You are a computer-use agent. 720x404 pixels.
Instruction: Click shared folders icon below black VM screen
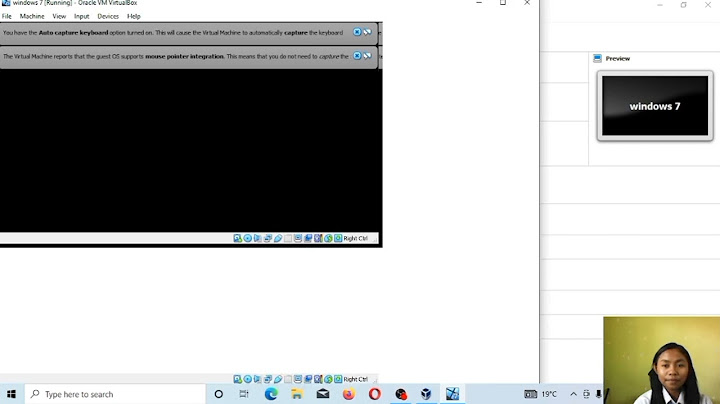[288, 238]
